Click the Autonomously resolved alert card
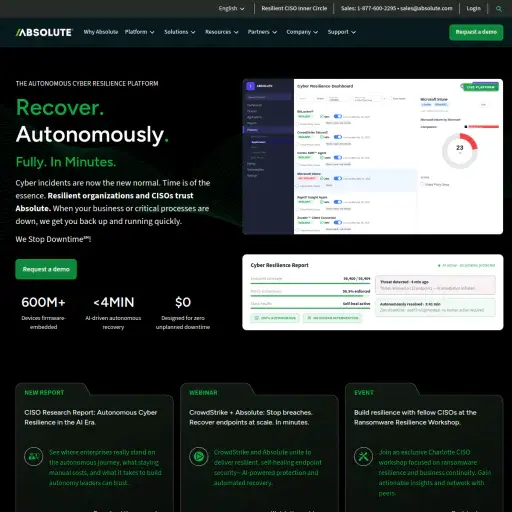 435,307
